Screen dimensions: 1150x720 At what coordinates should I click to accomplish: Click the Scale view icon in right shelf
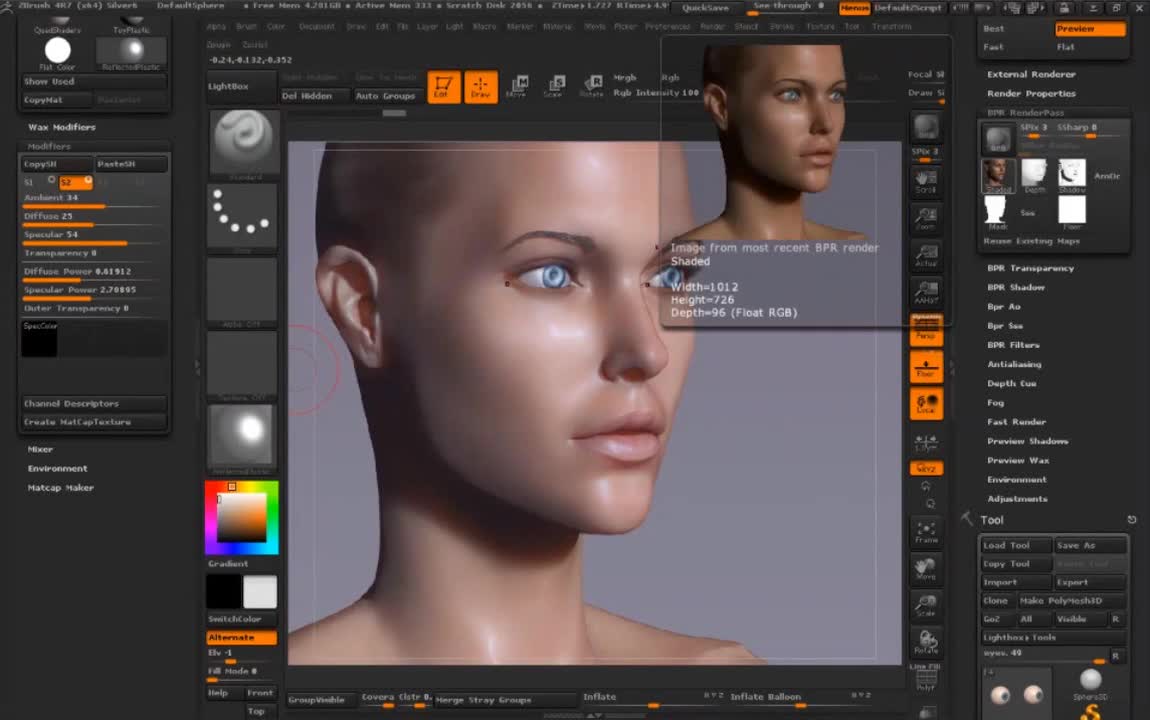pos(926,606)
